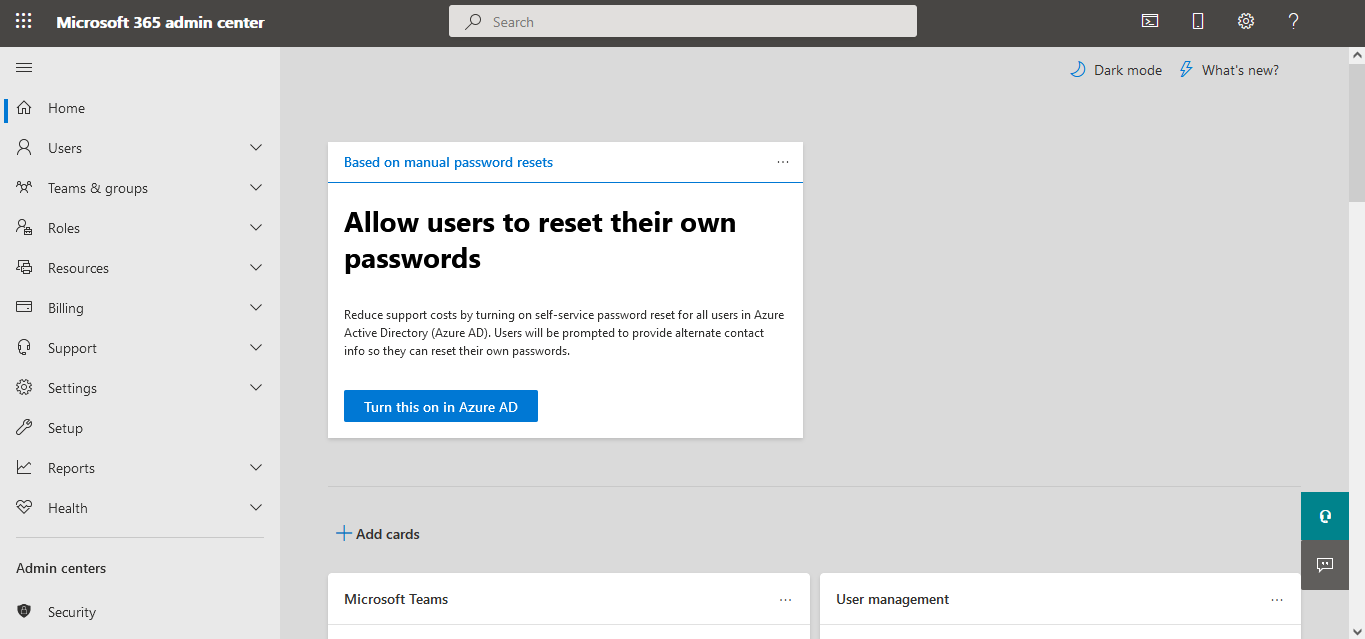Click the teal help assistant button

[x=1325, y=516]
